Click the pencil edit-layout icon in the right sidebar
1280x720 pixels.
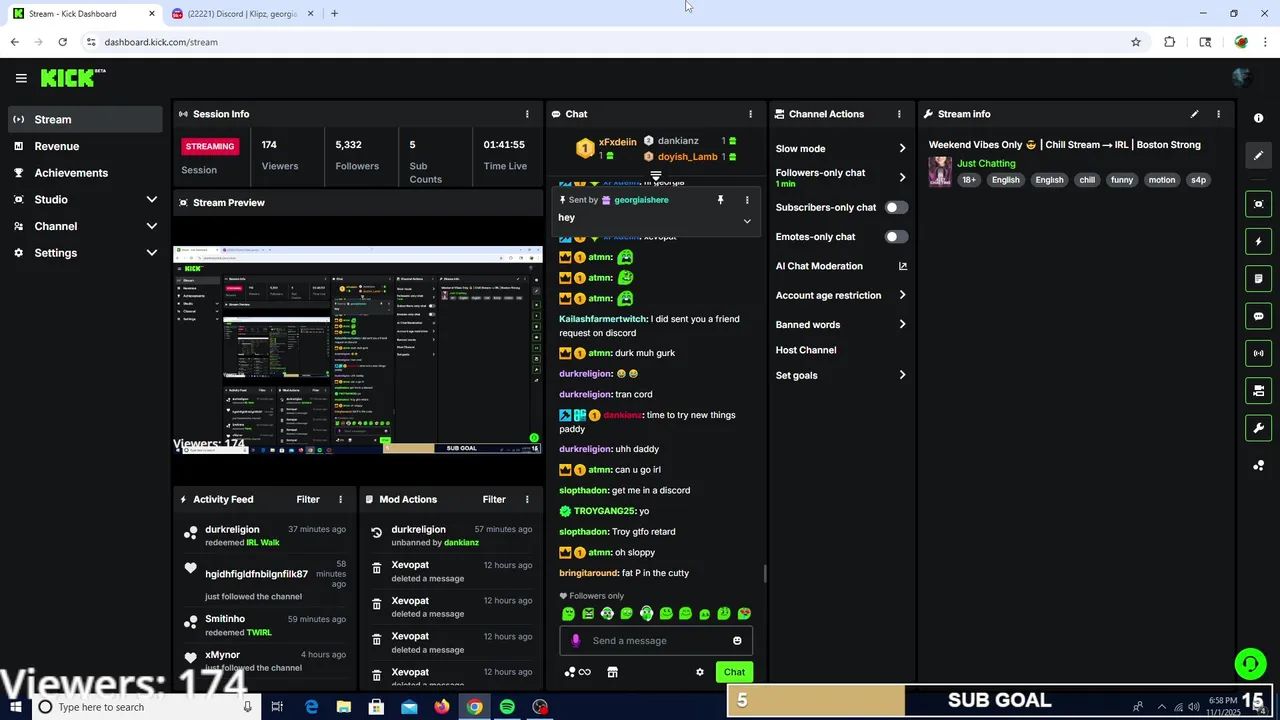(x=1258, y=156)
